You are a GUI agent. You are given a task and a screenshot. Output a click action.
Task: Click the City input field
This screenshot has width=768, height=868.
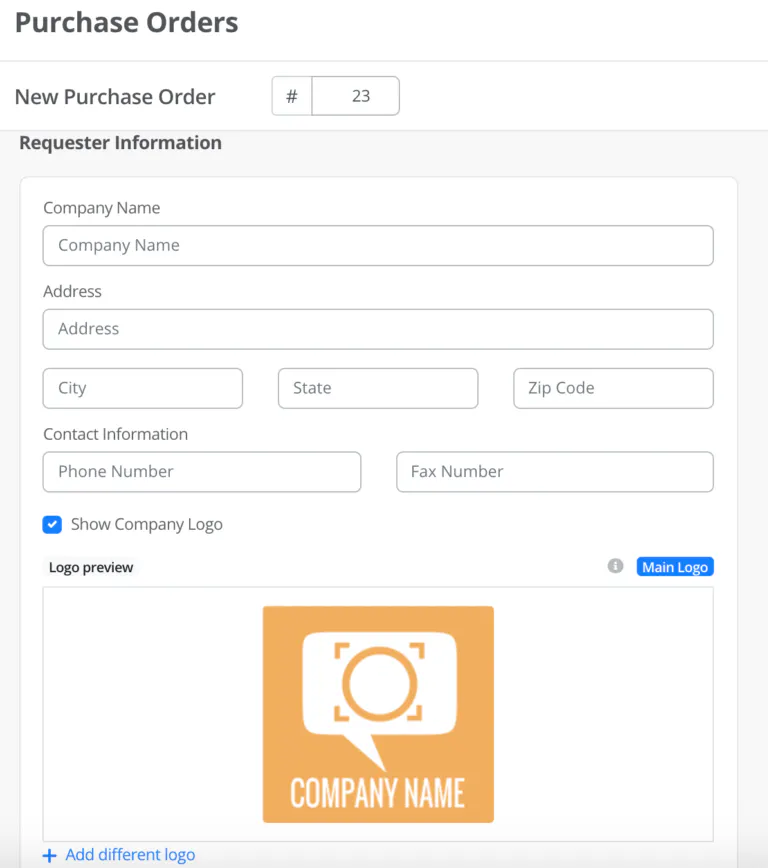(142, 388)
